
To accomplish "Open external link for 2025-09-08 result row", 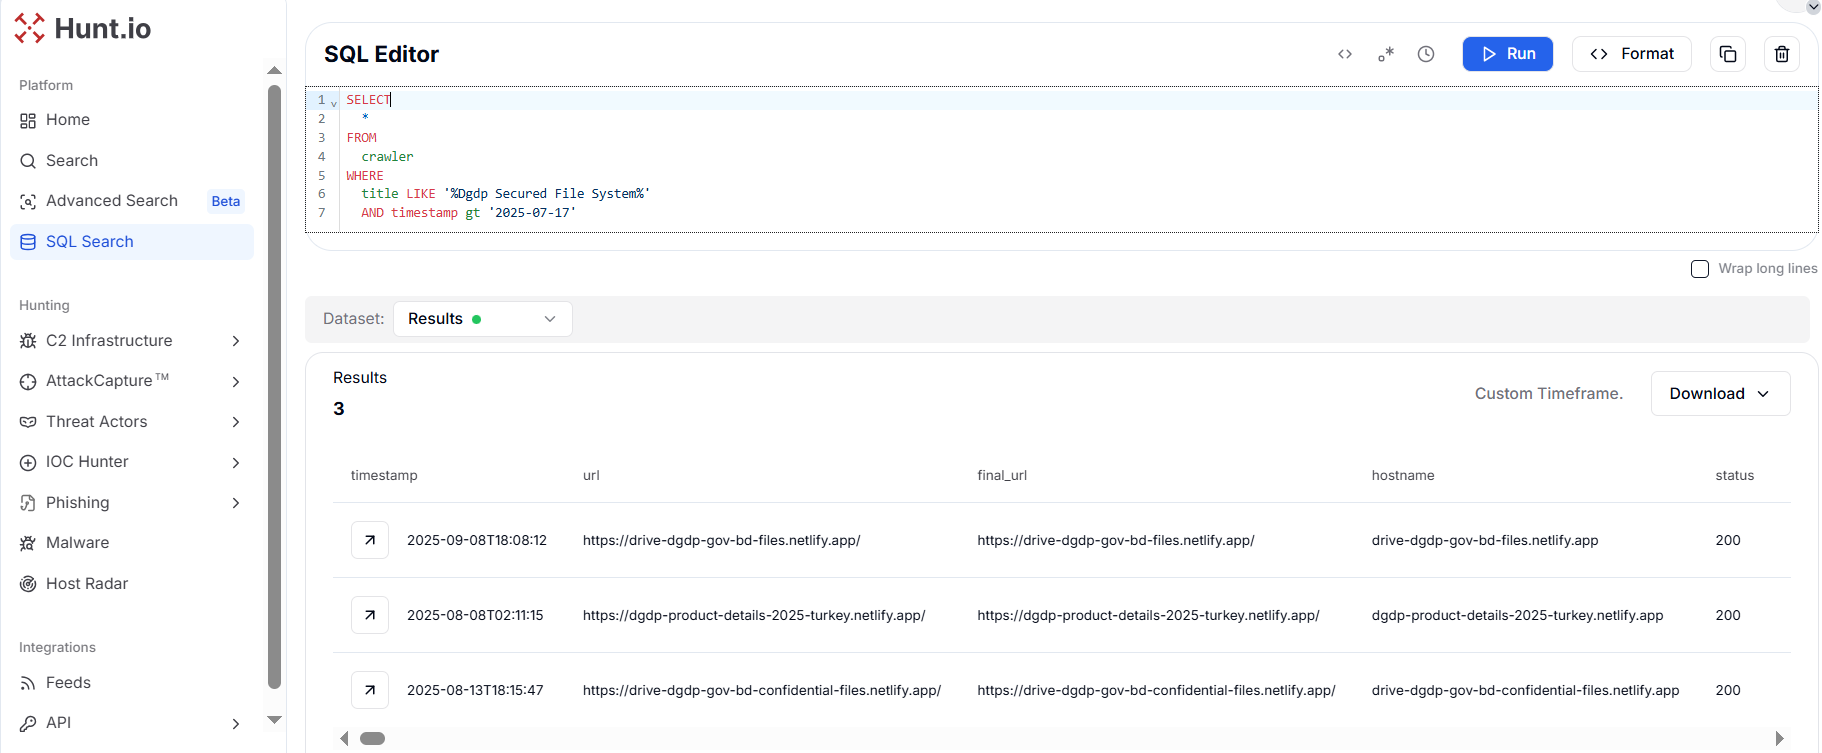I will pos(370,540).
